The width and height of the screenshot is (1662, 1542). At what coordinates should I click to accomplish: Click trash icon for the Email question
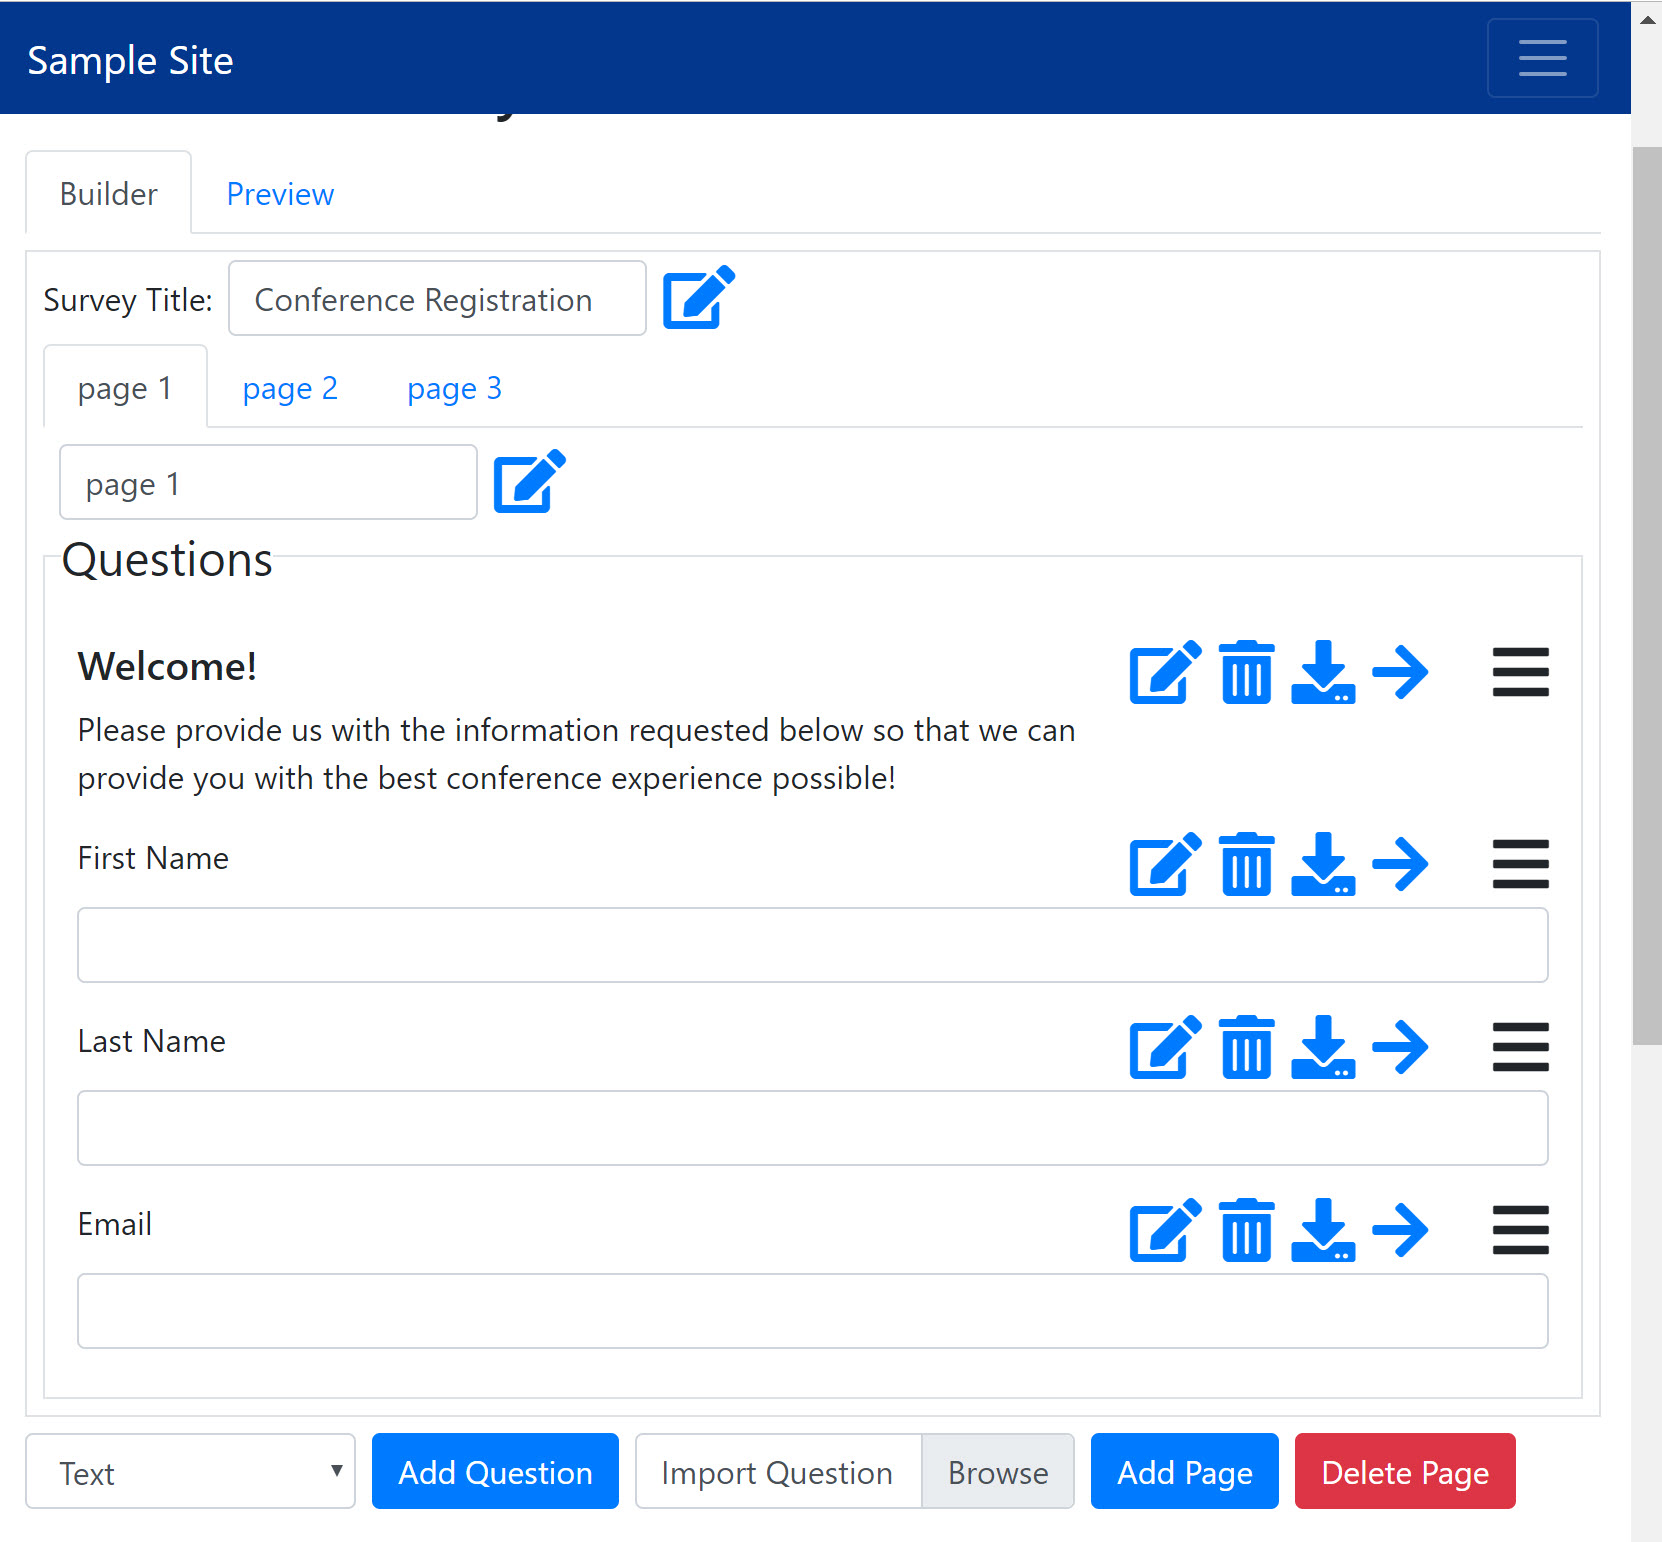(x=1247, y=1230)
